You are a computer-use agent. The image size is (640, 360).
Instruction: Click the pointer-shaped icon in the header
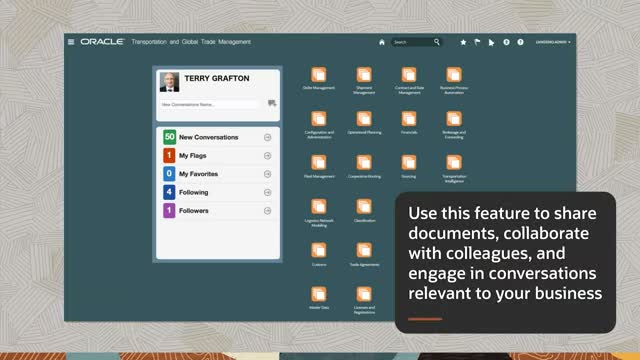(491, 42)
